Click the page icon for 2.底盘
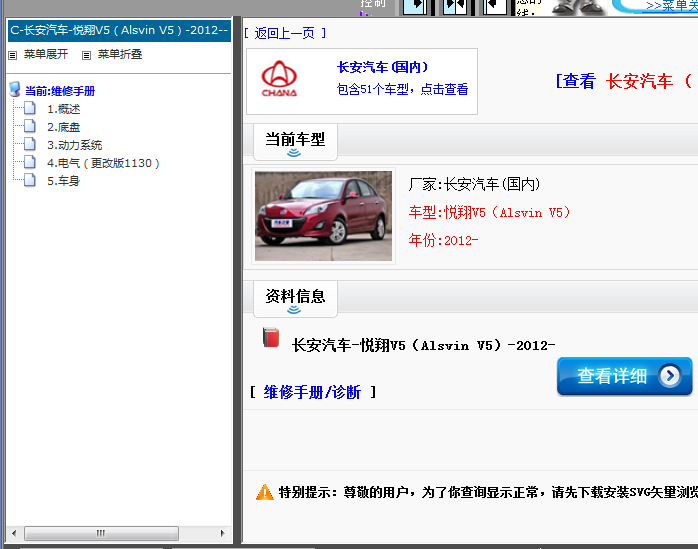The width and height of the screenshot is (698, 549). (29, 126)
